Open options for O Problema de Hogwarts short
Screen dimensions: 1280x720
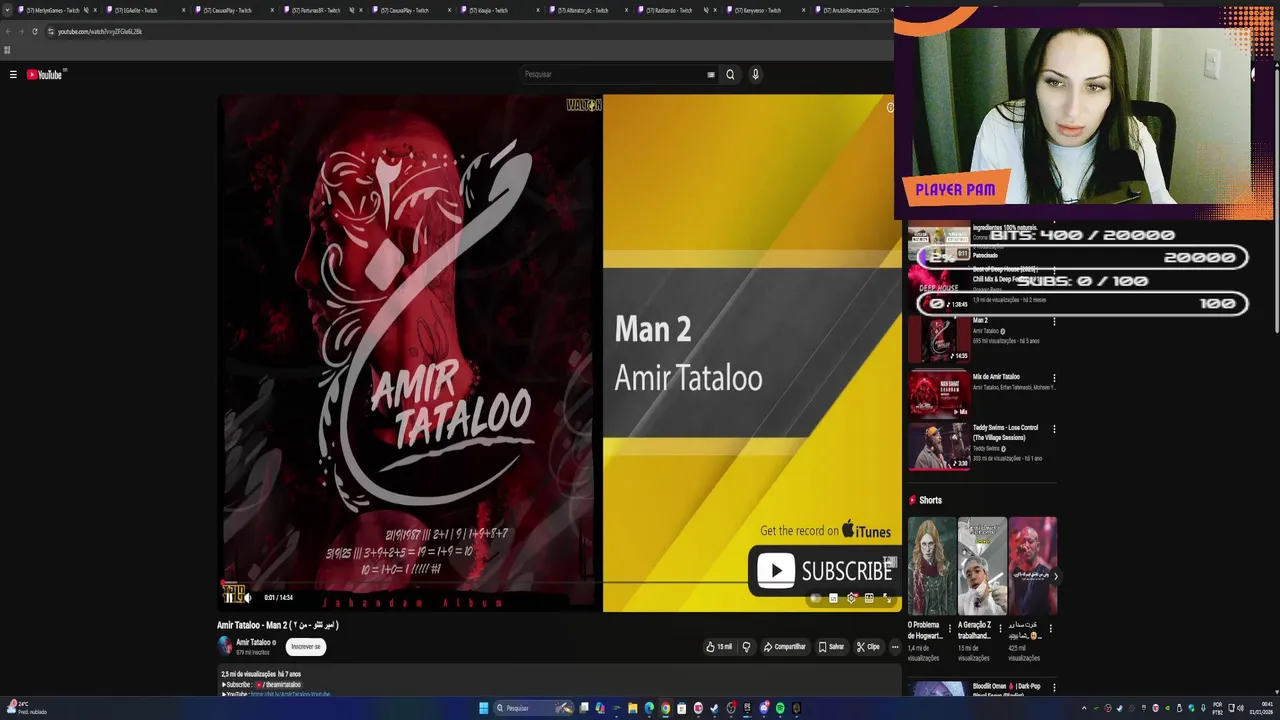tap(950, 629)
